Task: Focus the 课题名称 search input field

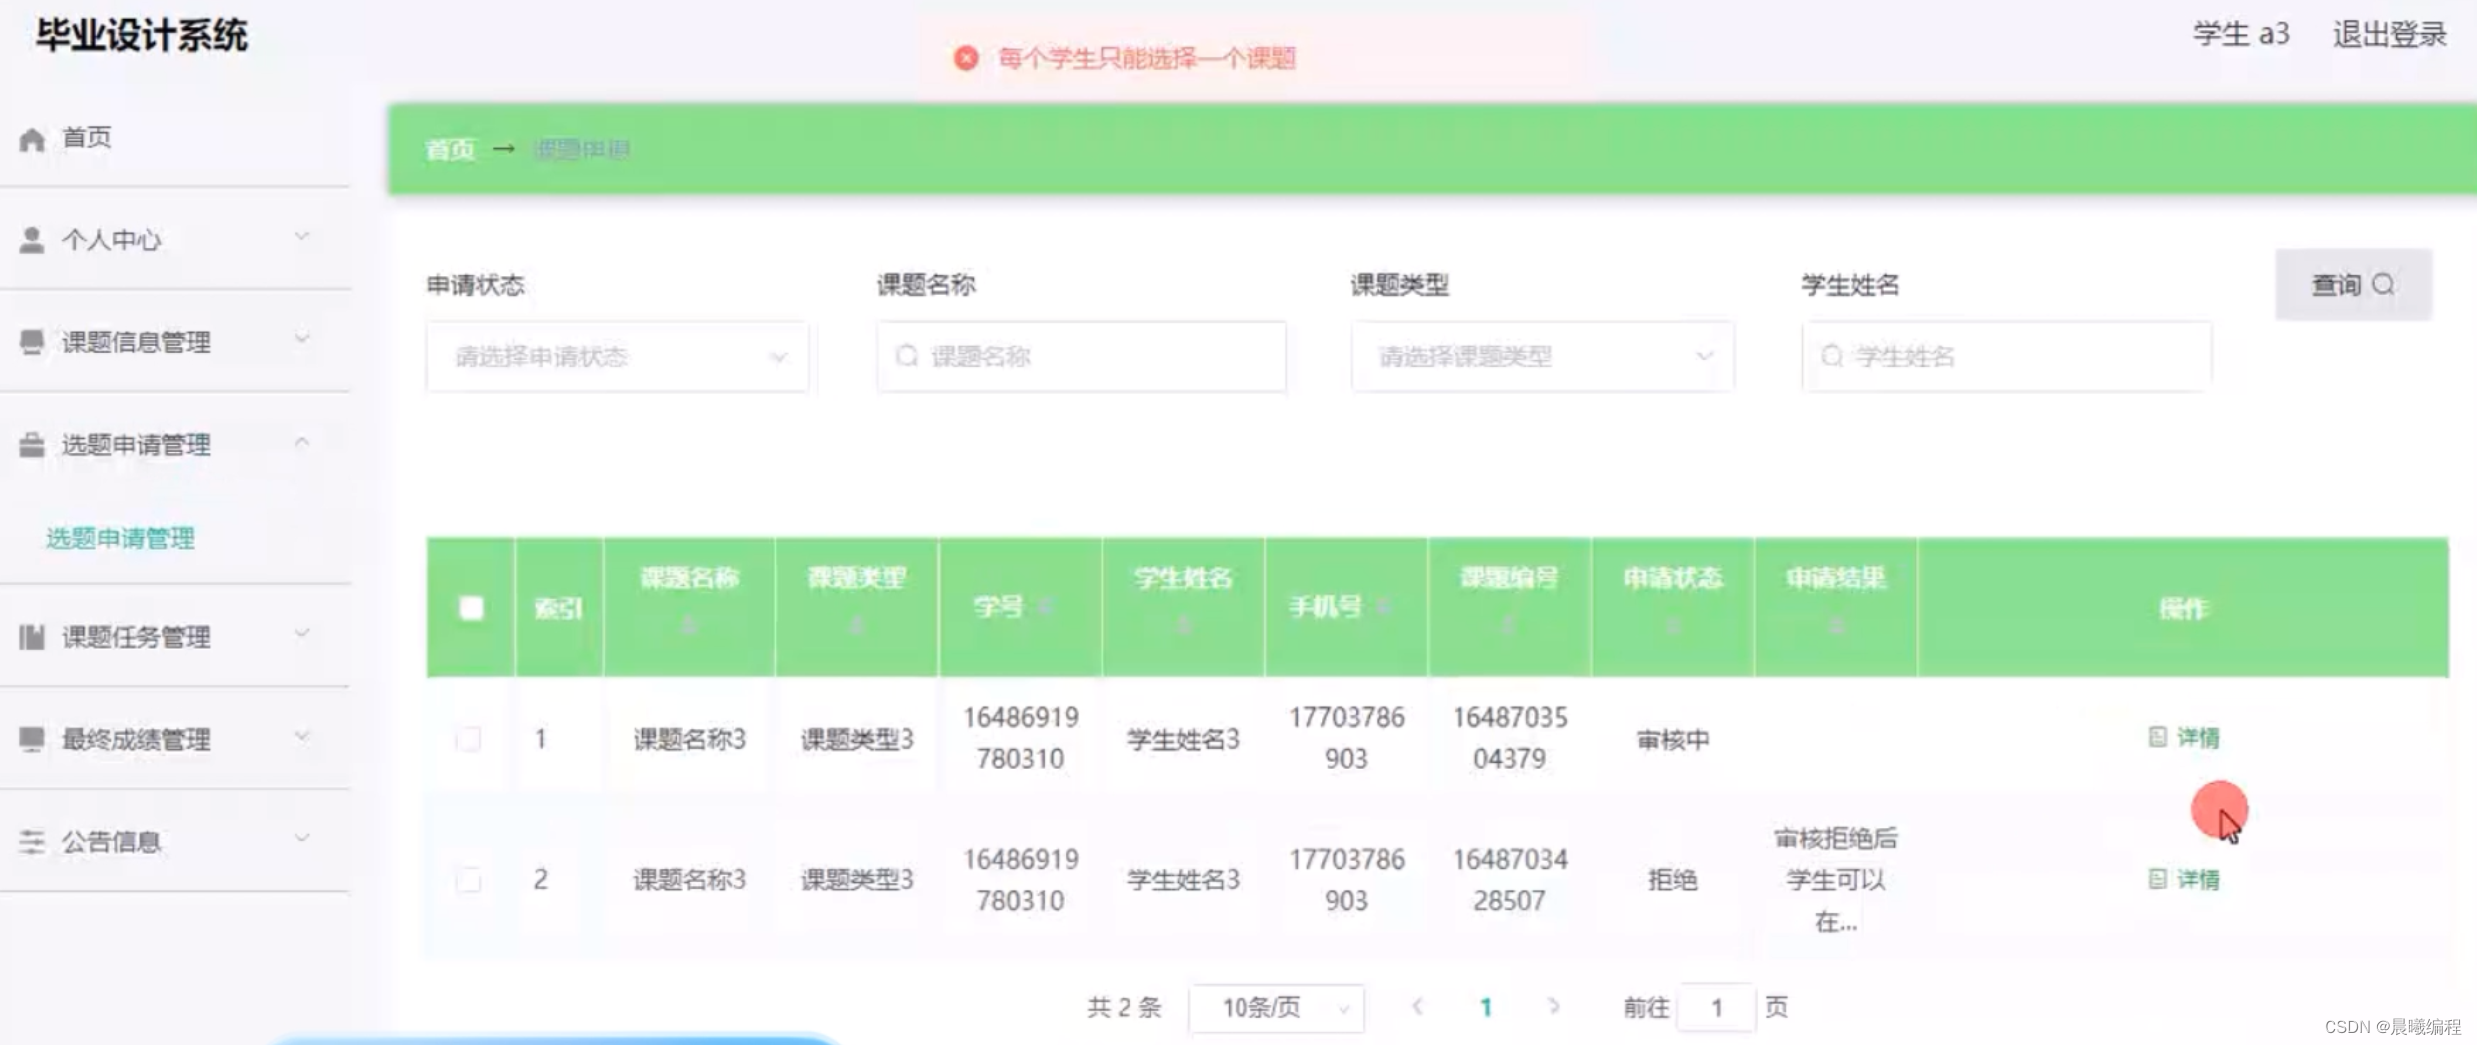Action: coord(1081,356)
